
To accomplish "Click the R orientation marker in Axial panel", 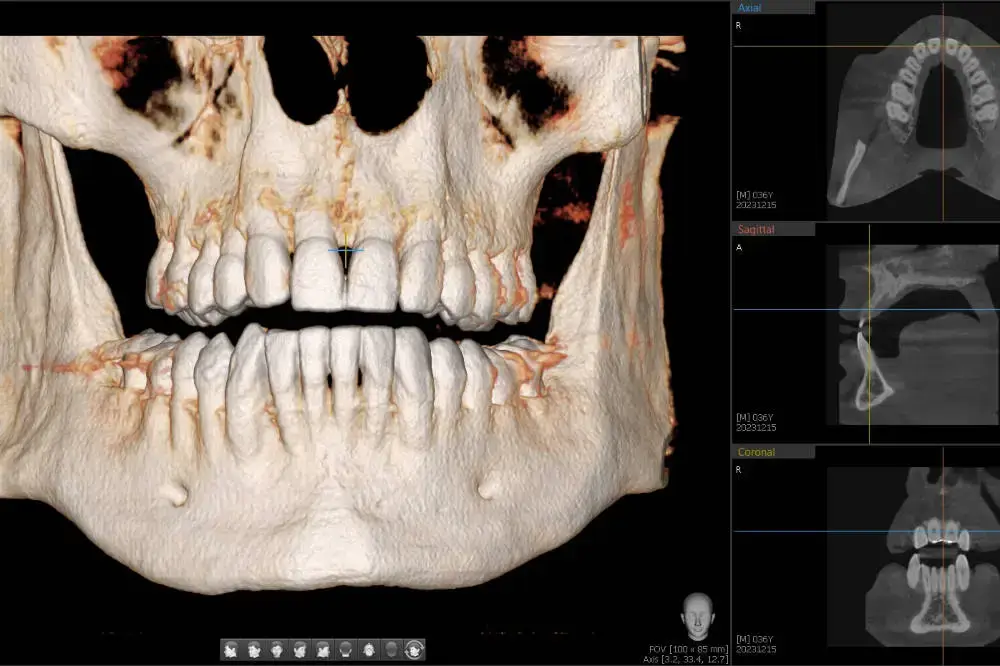I will (x=739, y=26).
